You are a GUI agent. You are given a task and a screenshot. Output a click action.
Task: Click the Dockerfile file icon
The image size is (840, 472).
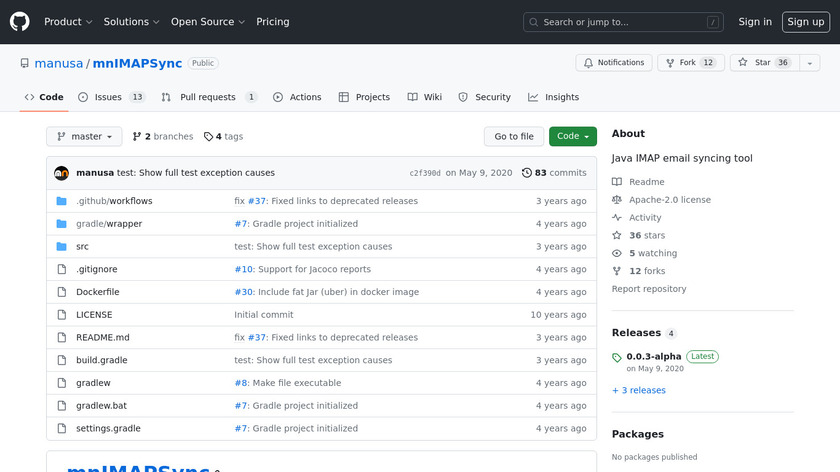[61, 292]
